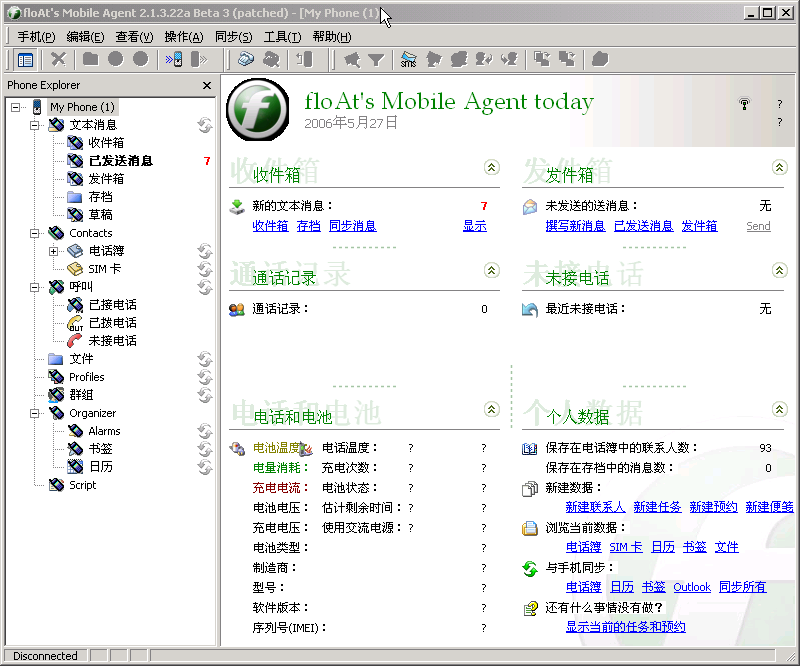Click the connect-to-phone toolbar icon

[x=173, y=60]
